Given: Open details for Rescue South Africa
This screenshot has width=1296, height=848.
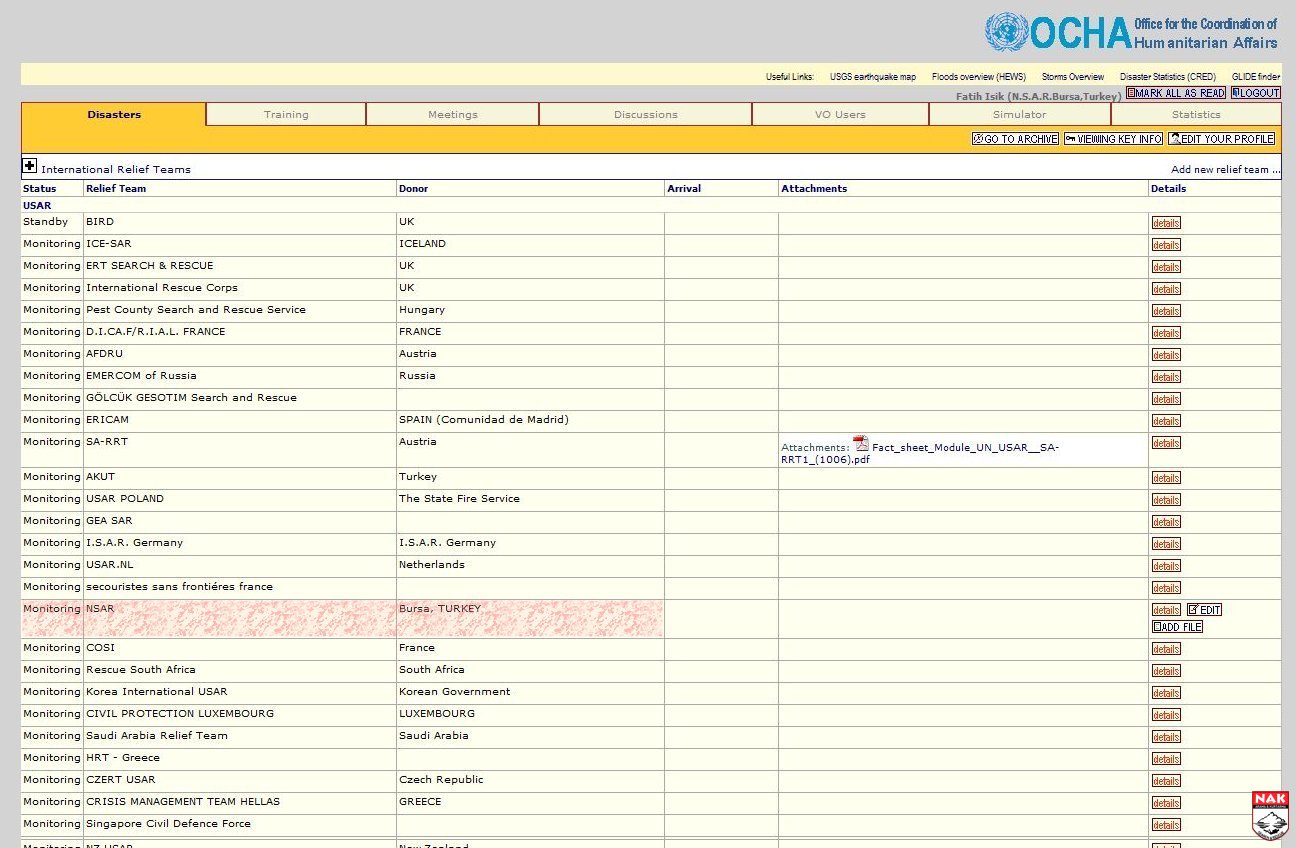Looking at the screenshot, I should coord(1166,671).
